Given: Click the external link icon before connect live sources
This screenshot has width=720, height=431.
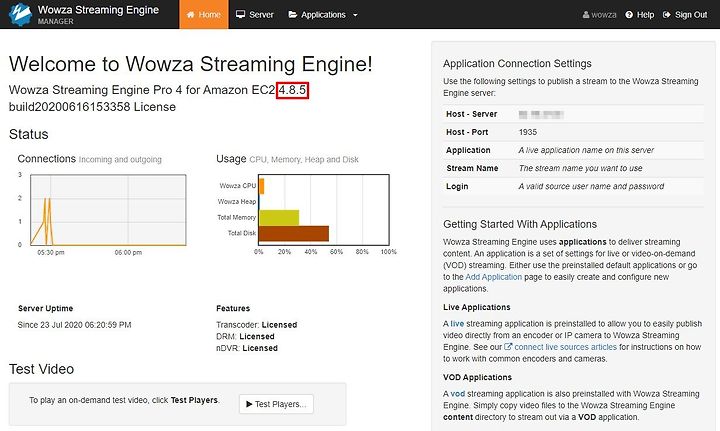Looking at the screenshot, I should coord(508,347).
